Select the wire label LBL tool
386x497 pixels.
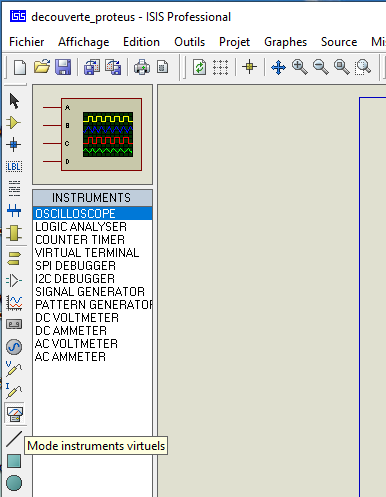click(14, 166)
